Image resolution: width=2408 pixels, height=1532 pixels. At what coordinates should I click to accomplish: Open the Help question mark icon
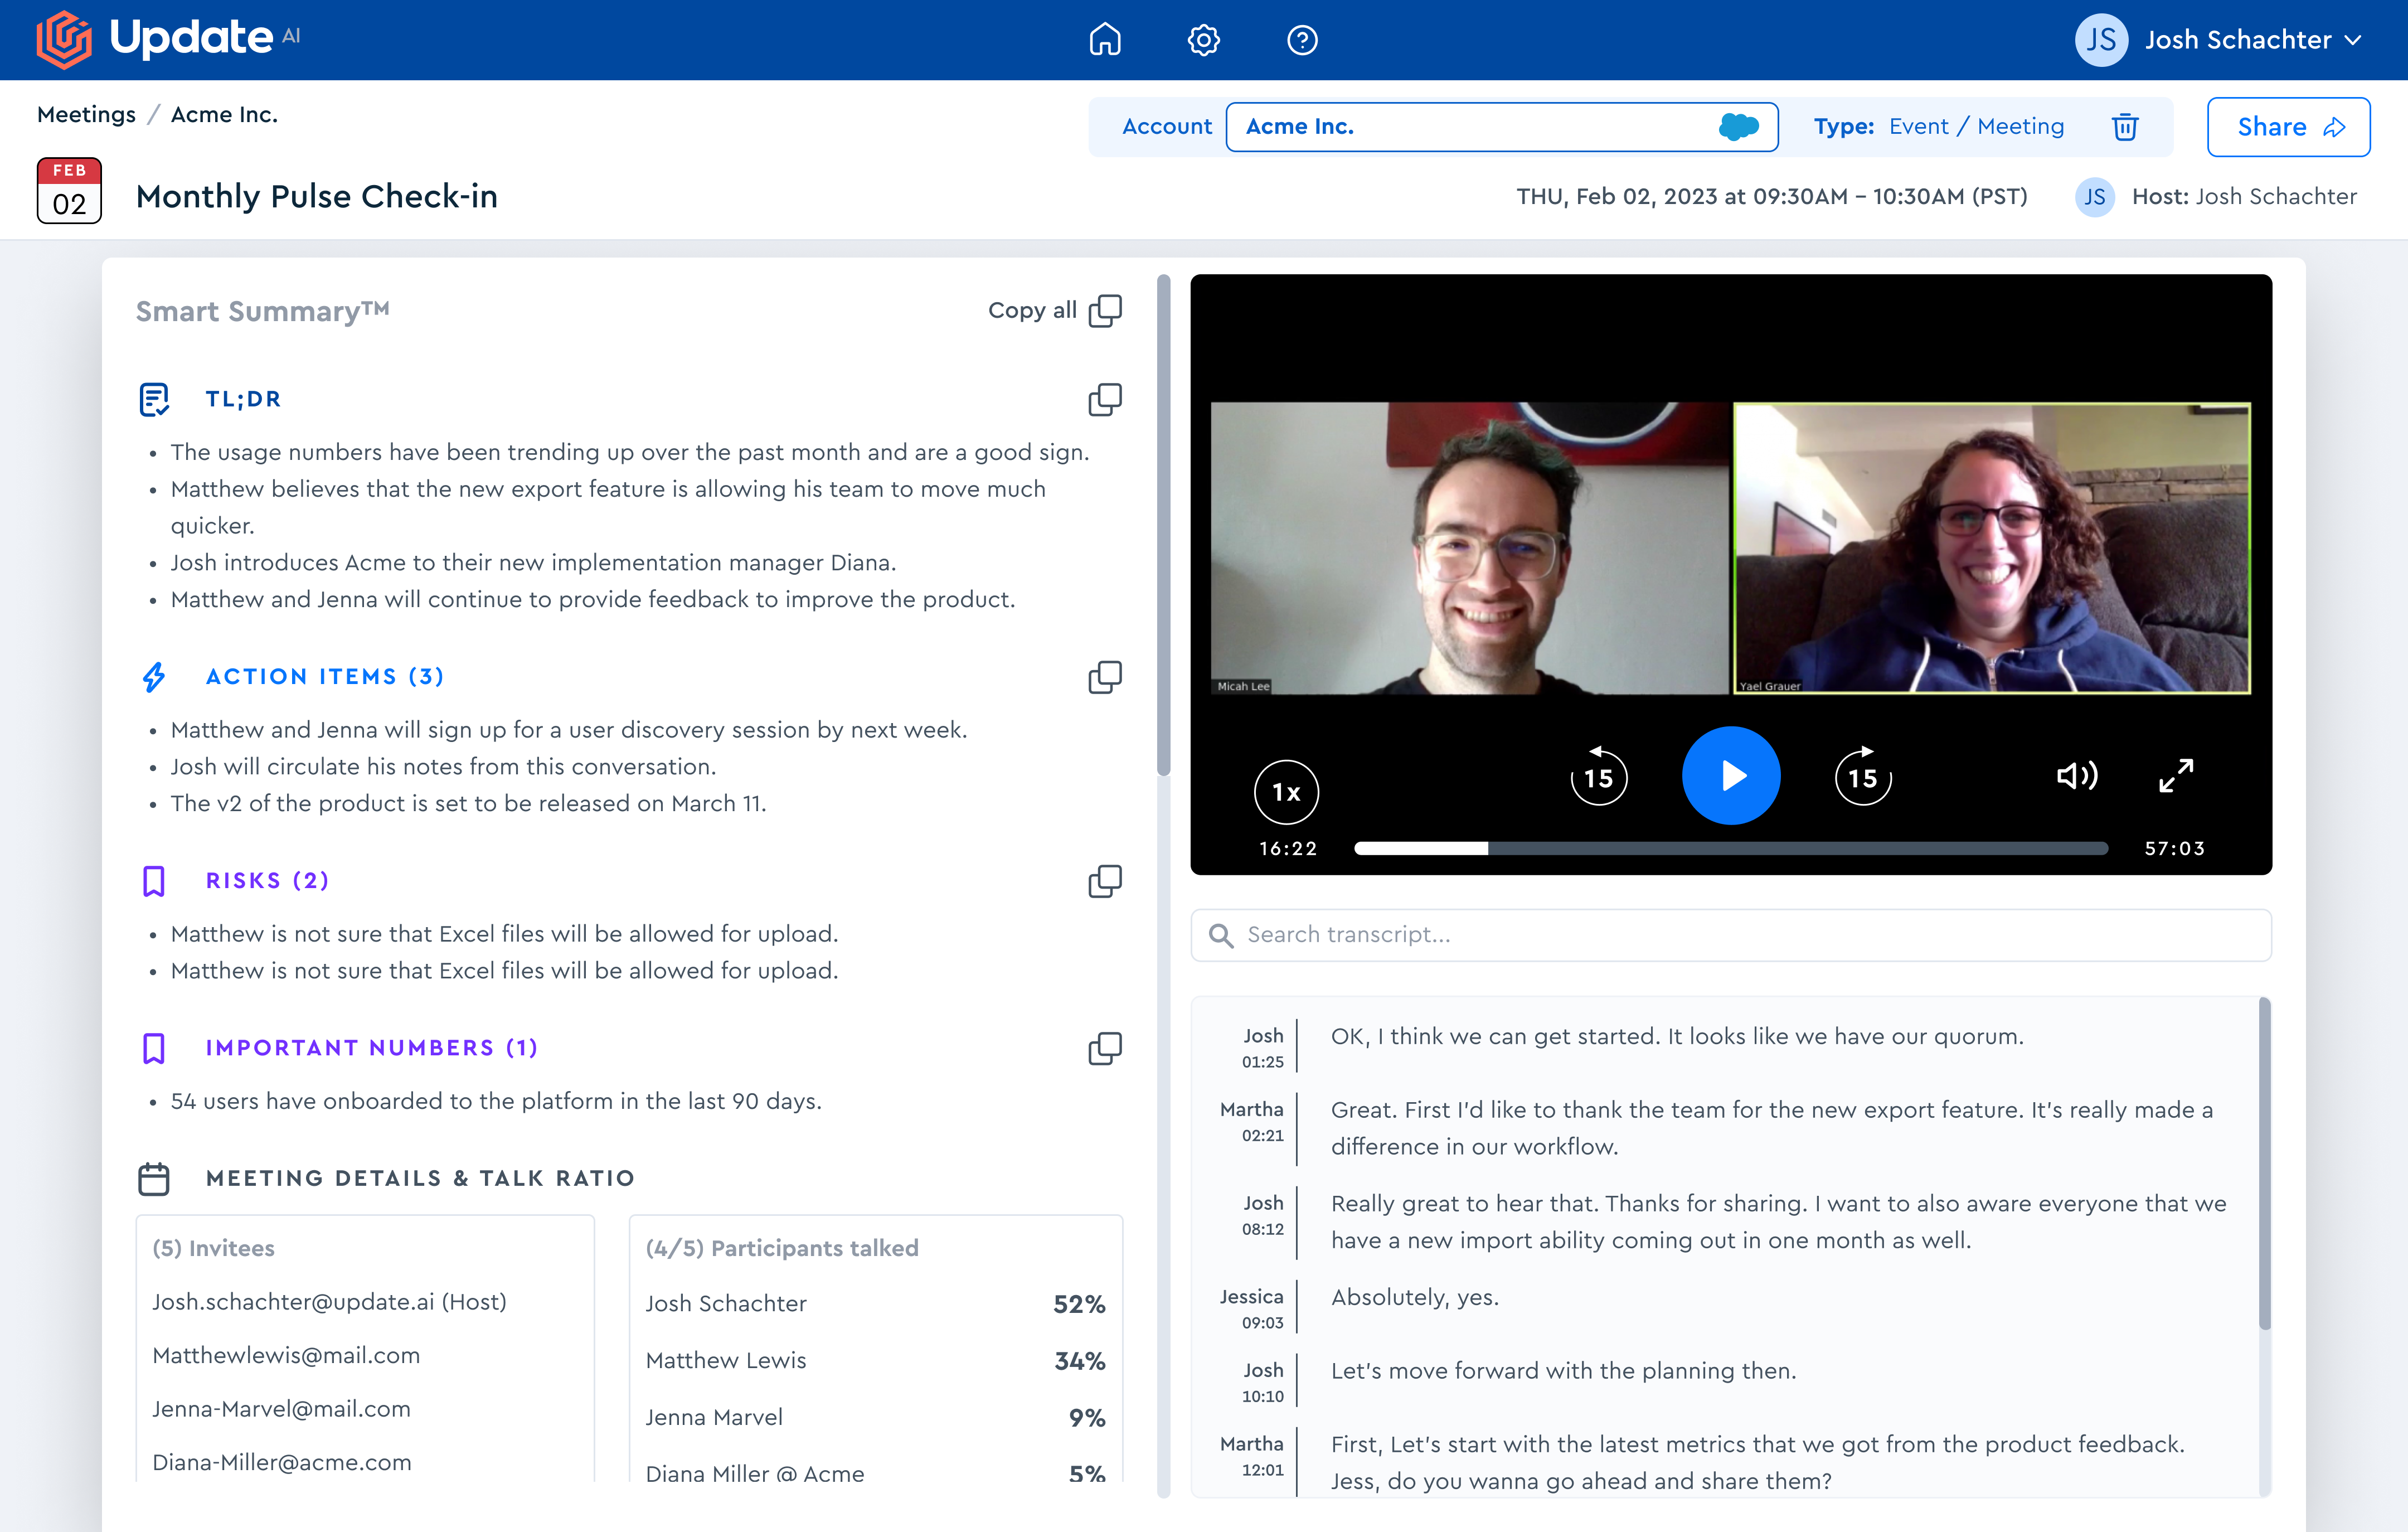click(x=1302, y=40)
